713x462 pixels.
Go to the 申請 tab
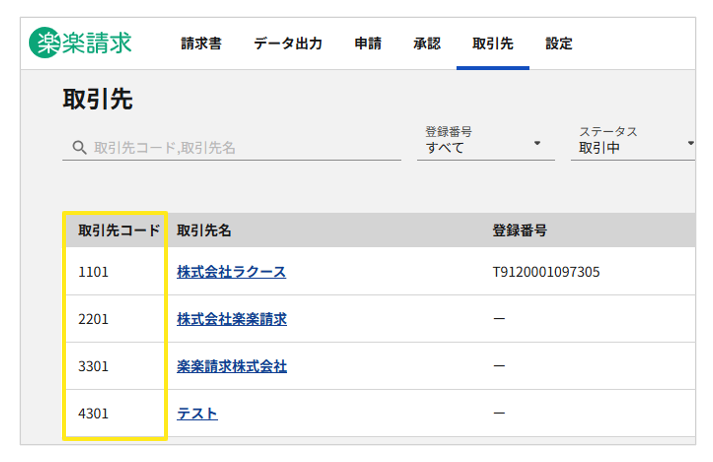click(367, 44)
